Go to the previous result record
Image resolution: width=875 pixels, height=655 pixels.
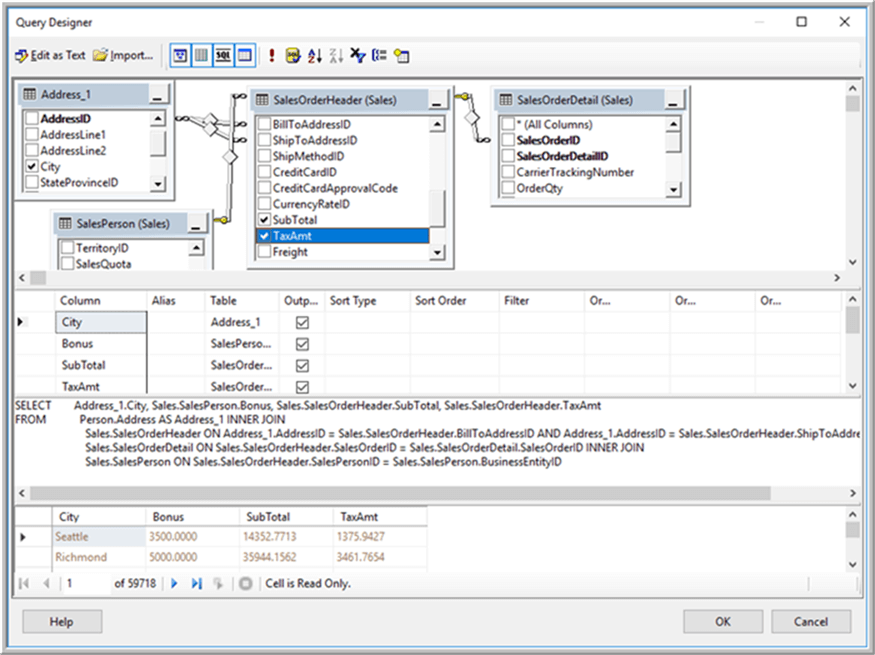click(46, 584)
